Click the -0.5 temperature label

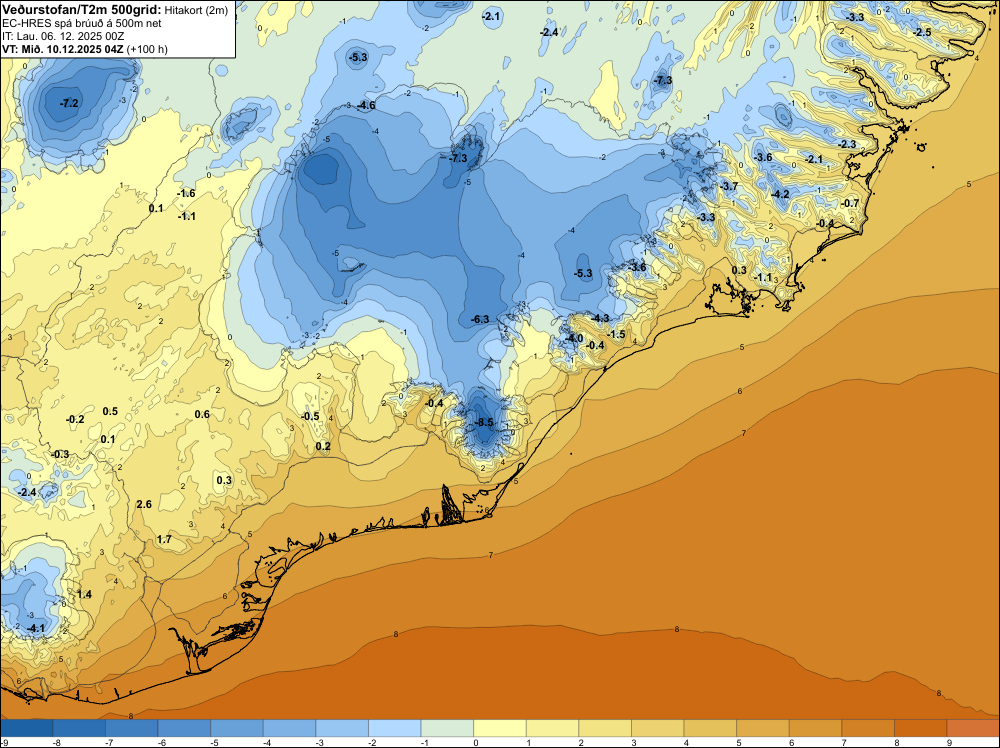[x=310, y=416]
